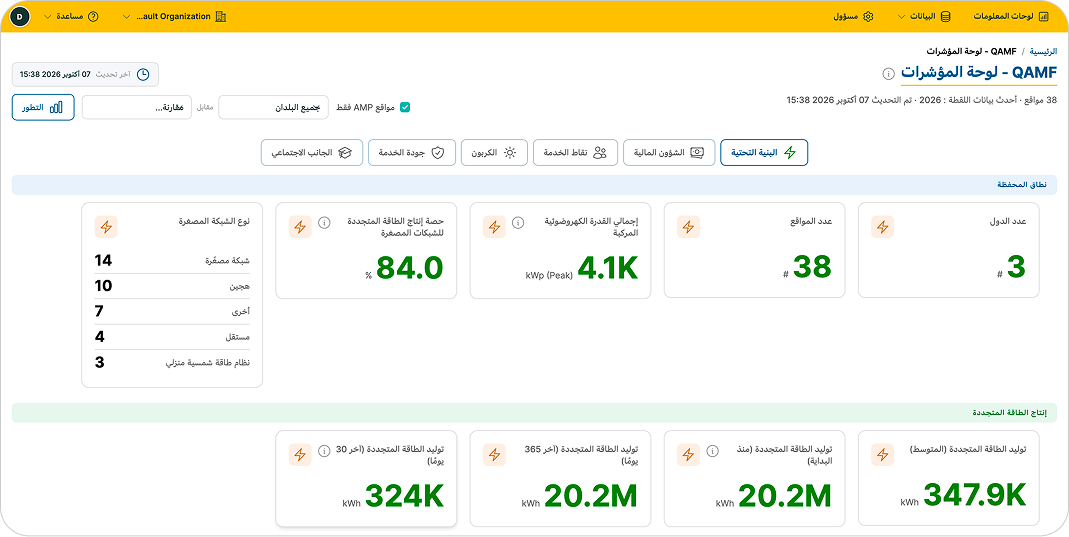Image resolution: width=1069 pixels, height=537 pixels.
Task: Click the dashboards chart icon in header
Action: point(1044,16)
